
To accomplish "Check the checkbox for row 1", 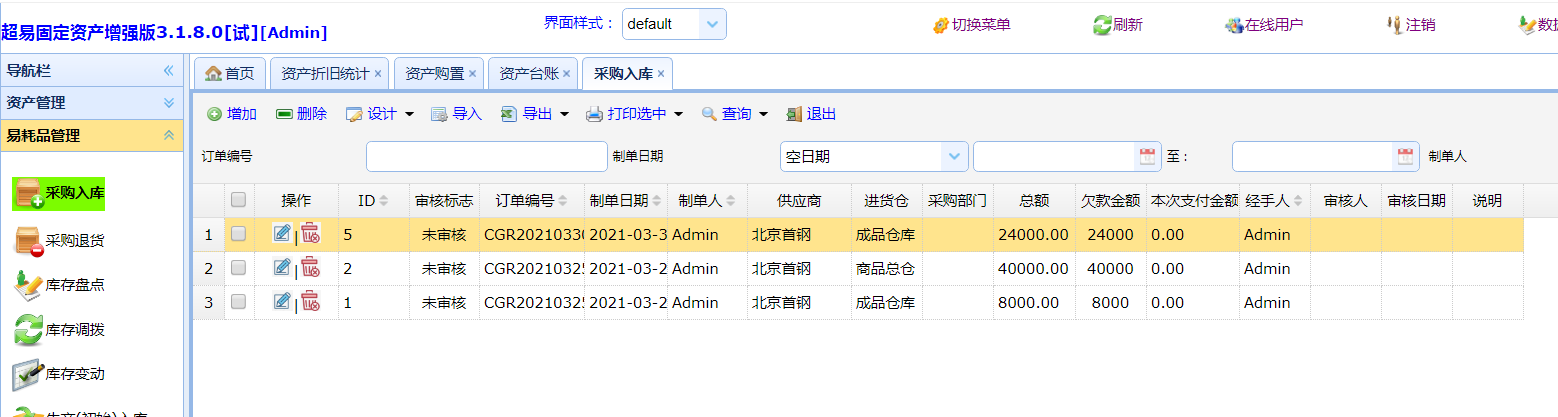I will [x=238, y=234].
